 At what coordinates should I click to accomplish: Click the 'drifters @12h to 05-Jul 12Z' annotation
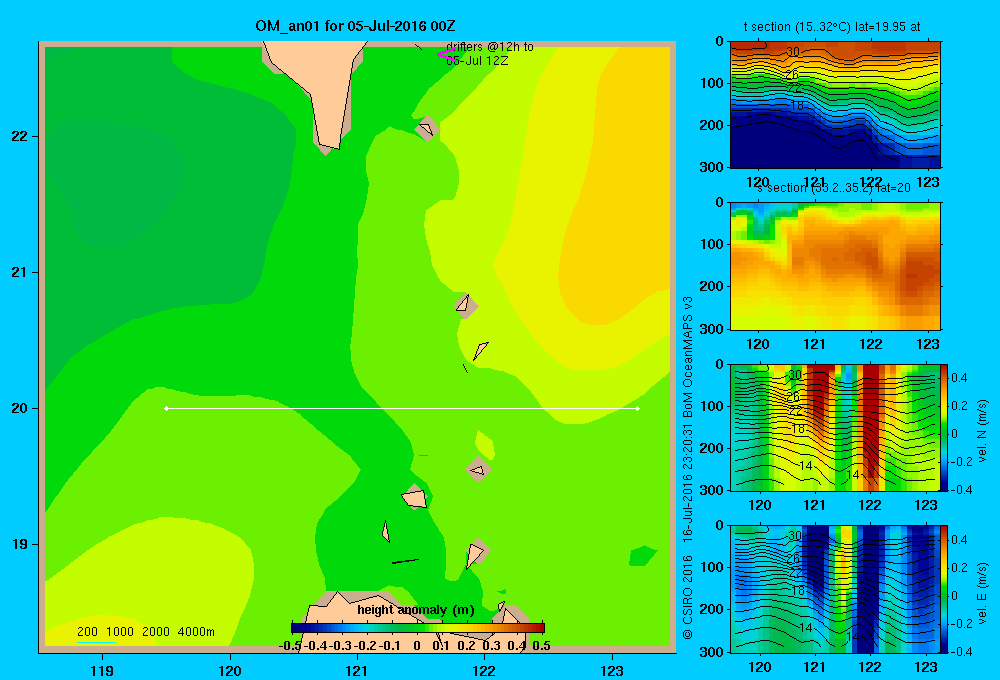490,54
